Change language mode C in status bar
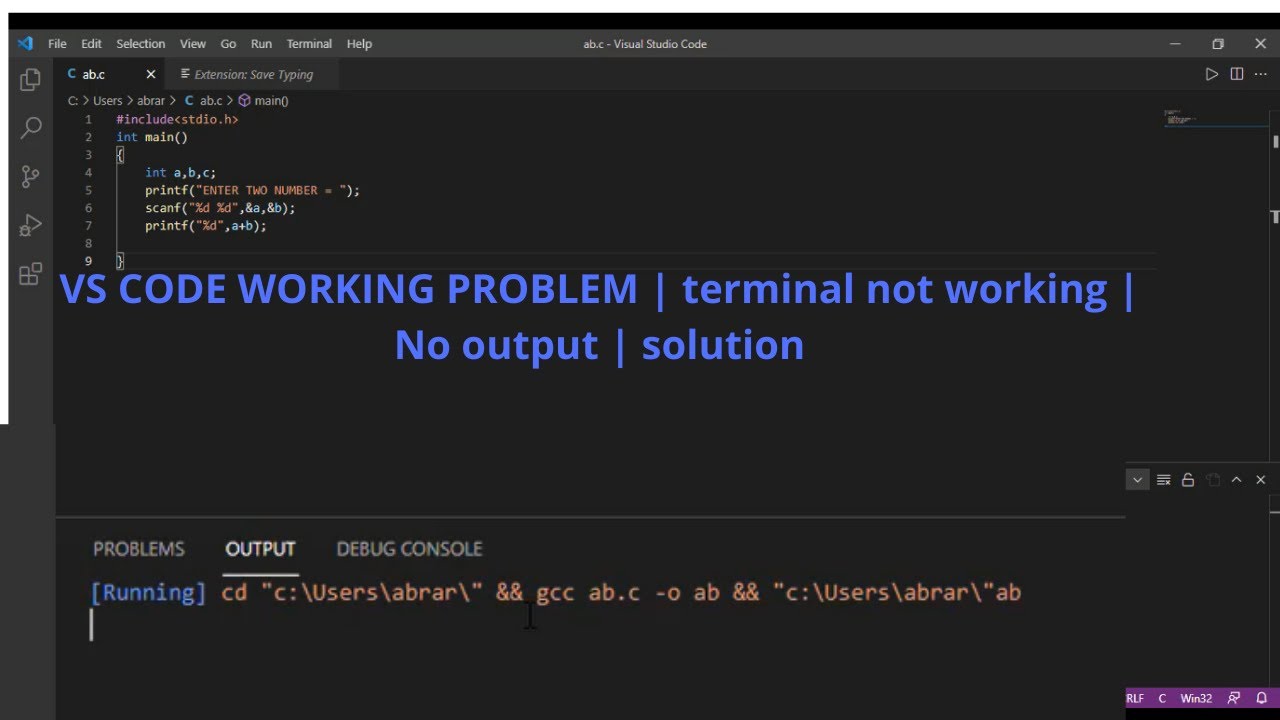Image resolution: width=1280 pixels, height=720 pixels. 1162,698
